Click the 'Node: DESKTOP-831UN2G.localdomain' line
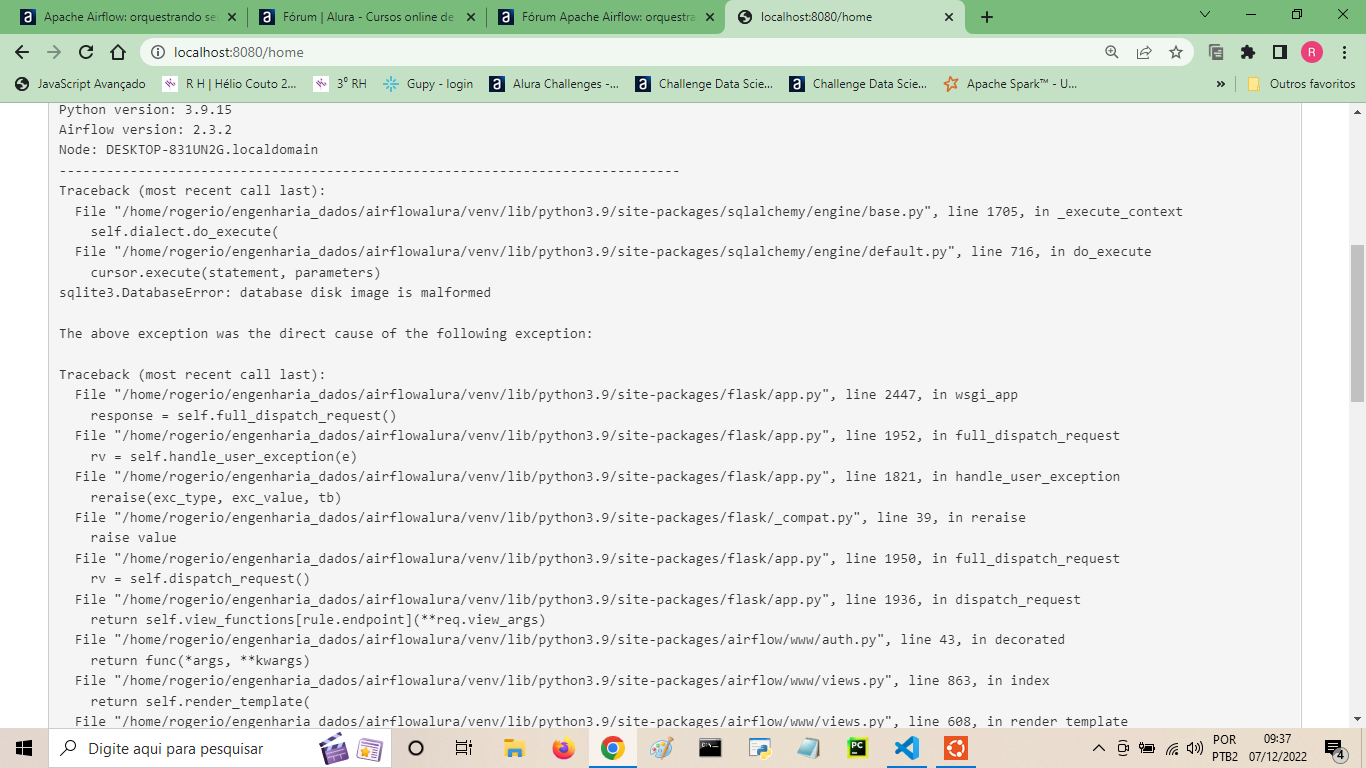Viewport: 1366px width, 768px height. click(x=188, y=150)
